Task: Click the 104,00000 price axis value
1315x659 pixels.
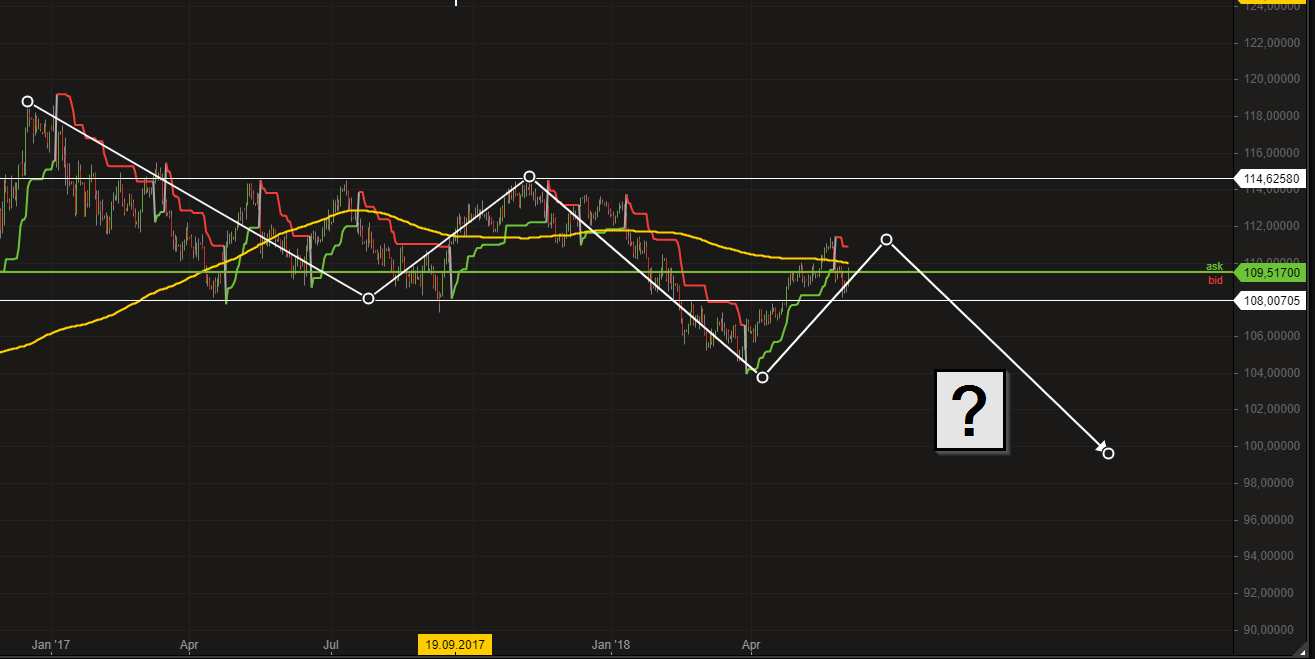Action: tap(1273, 373)
